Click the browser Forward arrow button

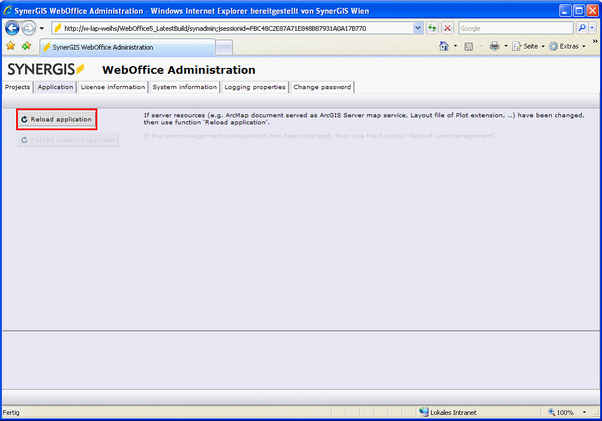[29, 28]
